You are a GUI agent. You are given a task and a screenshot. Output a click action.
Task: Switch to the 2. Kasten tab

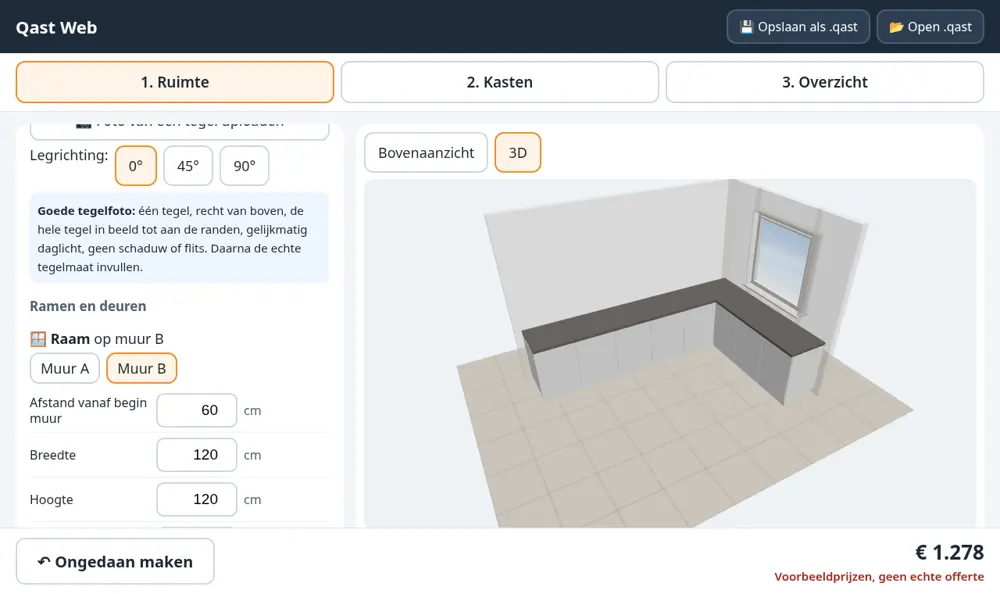click(x=499, y=82)
